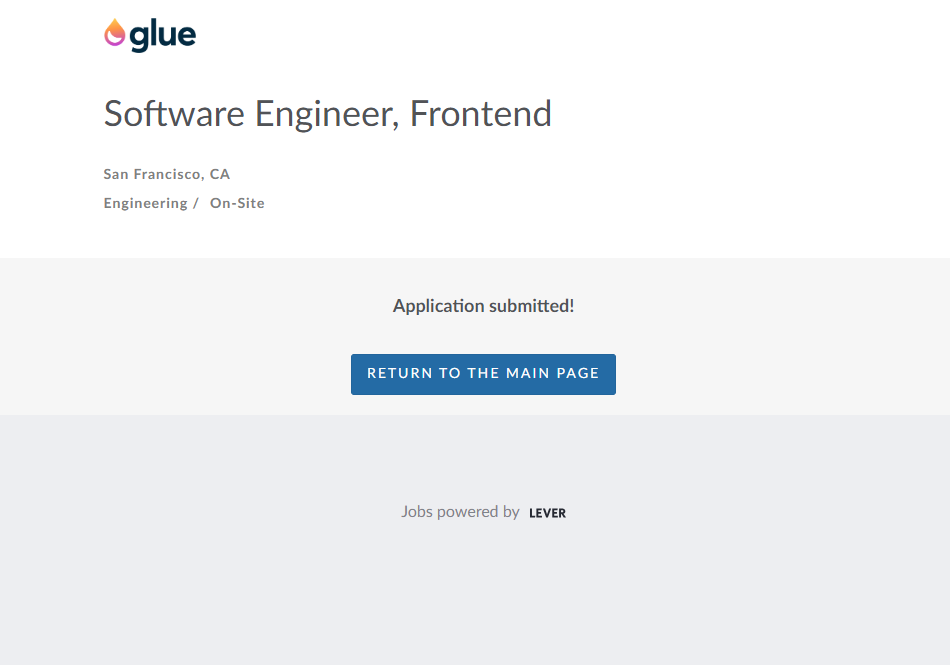
Task: Click the "CA" state abbreviation
Action: 220,174
